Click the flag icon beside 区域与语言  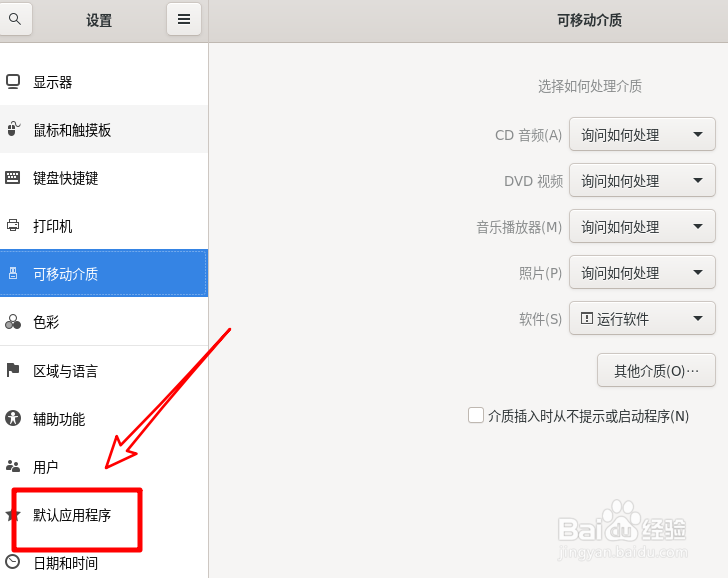(x=13, y=370)
